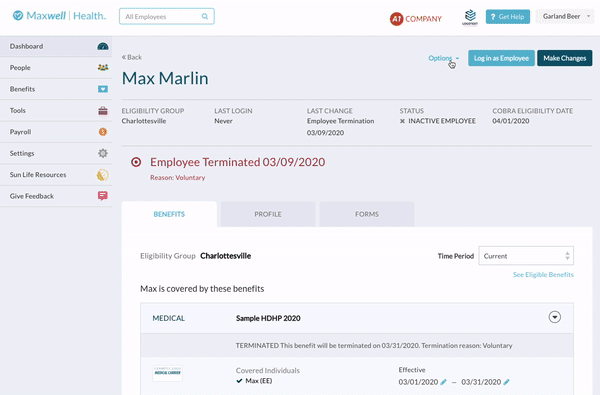Click the Maxwell Health logo
This screenshot has width=600, height=395.
click(59, 16)
